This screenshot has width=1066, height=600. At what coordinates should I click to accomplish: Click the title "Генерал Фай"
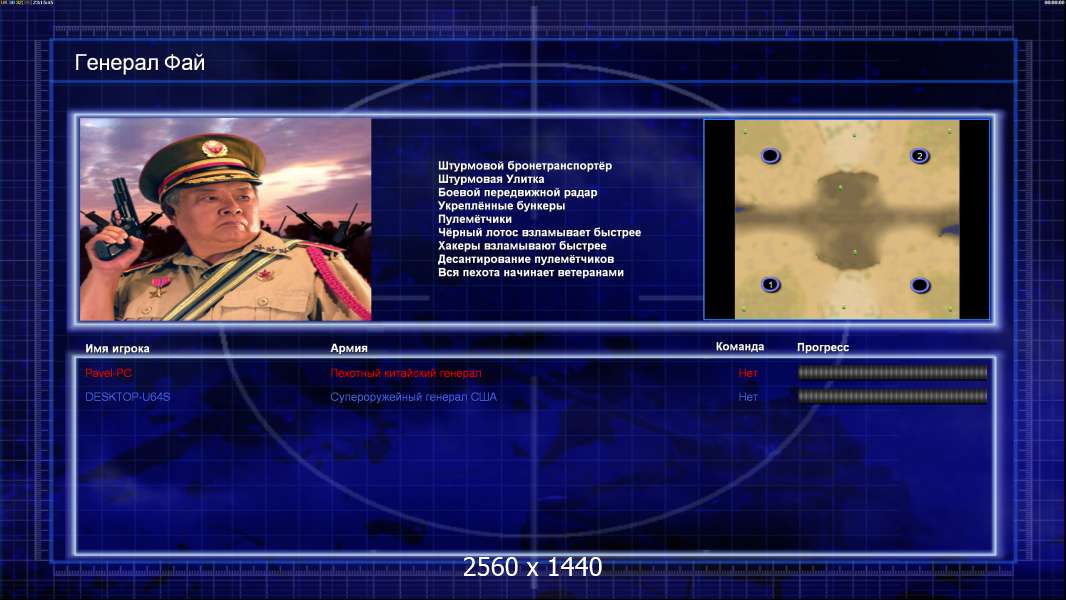point(139,63)
